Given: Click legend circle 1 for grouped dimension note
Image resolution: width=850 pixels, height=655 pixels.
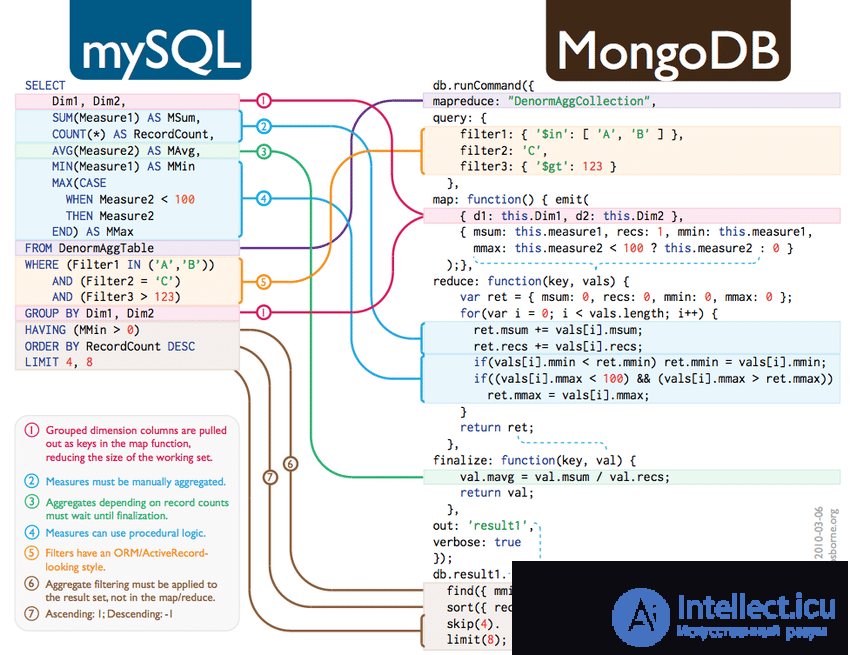Looking at the screenshot, I should pos(32,431).
